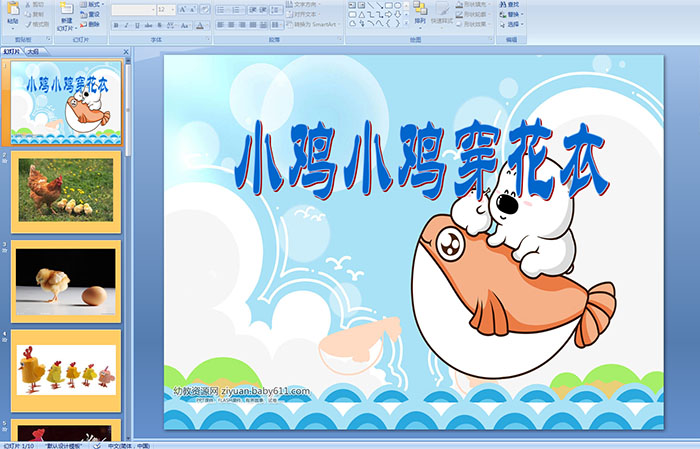Screen dimensions: 700x449
Task: Center the paragraph text
Action: (231, 25)
